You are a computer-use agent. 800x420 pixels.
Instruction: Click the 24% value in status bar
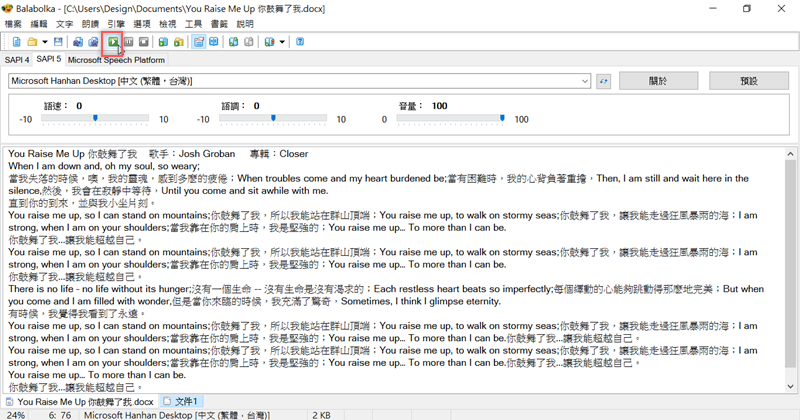click(x=16, y=415)
